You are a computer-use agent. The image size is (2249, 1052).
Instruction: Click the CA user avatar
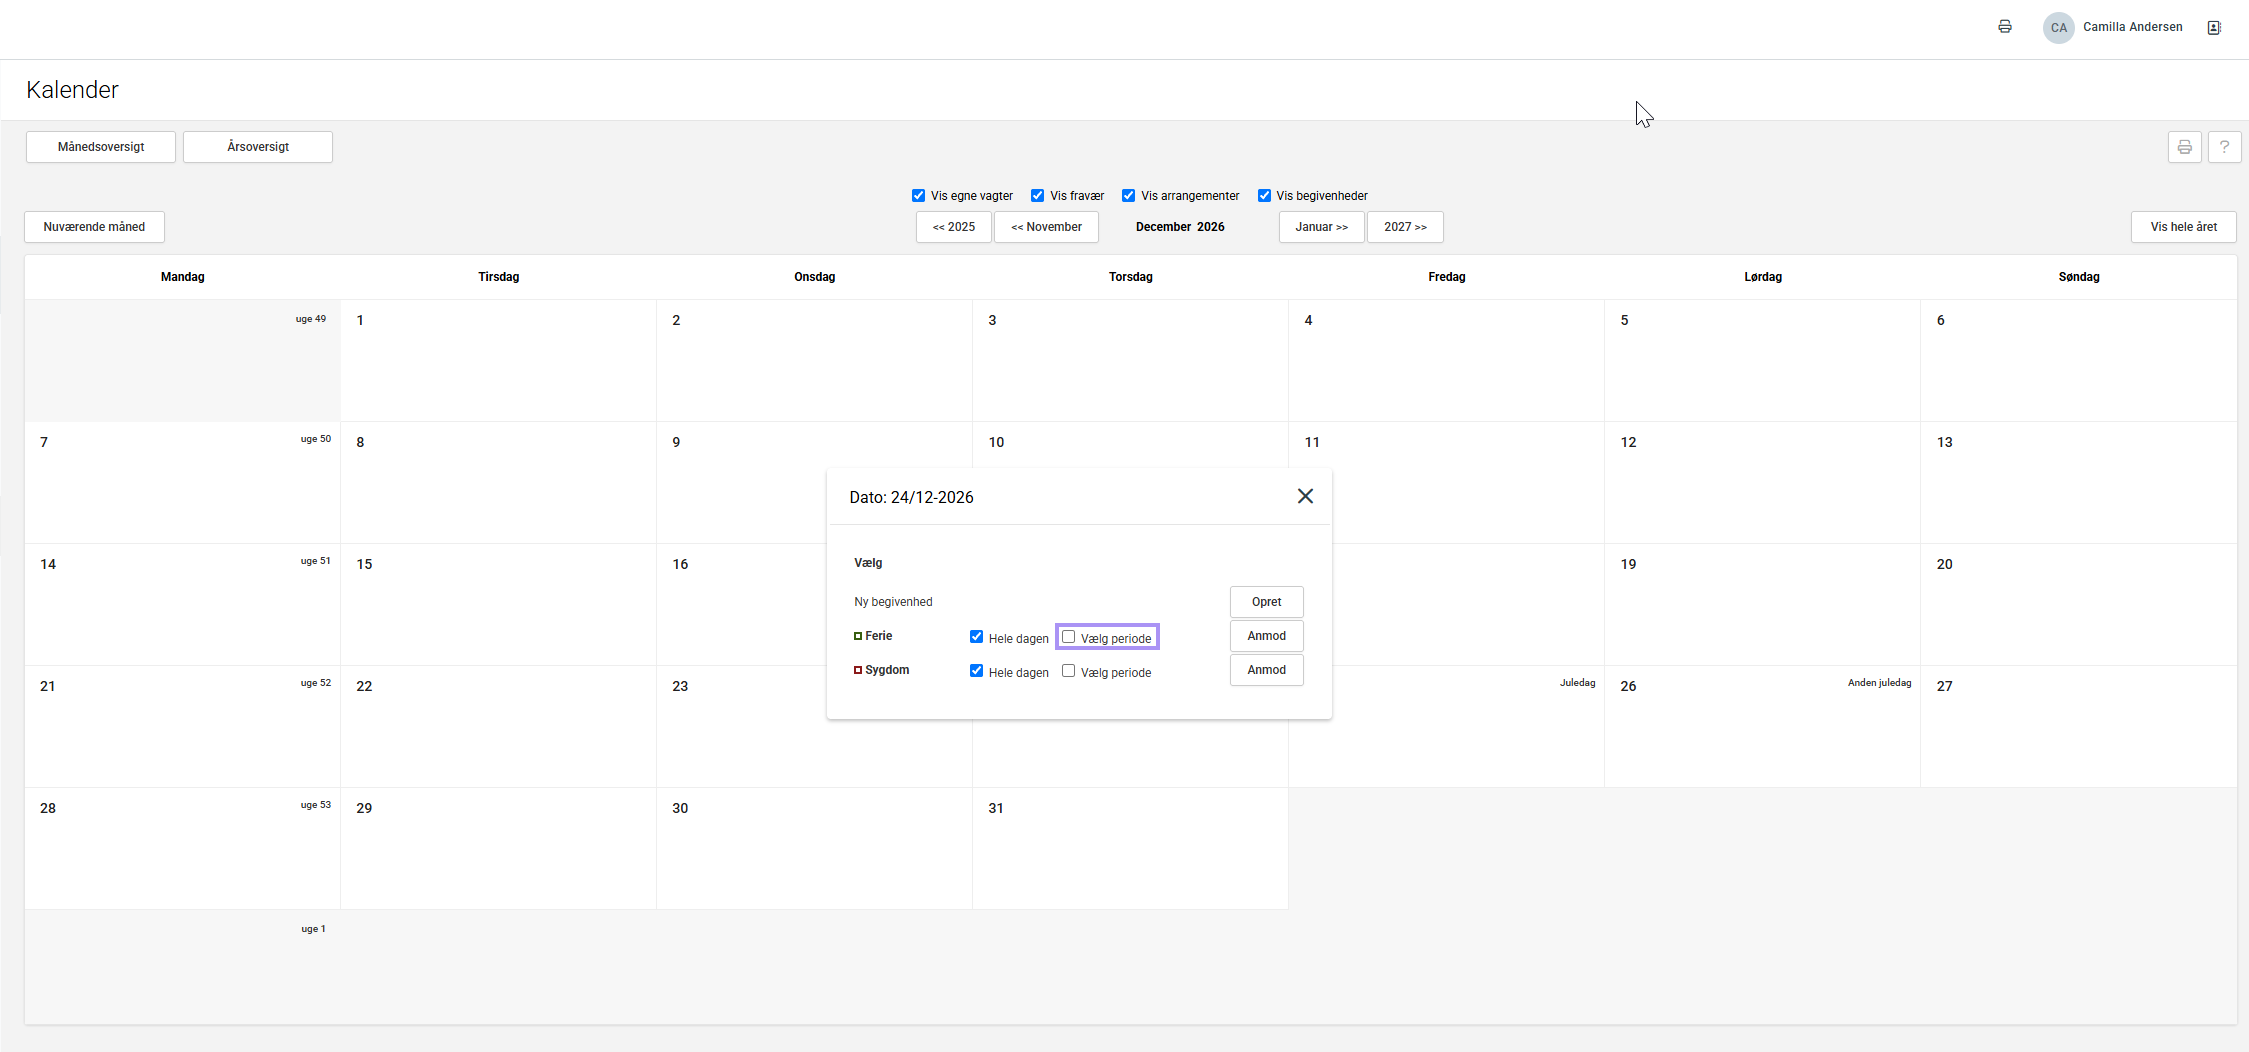pos(2058,28)
